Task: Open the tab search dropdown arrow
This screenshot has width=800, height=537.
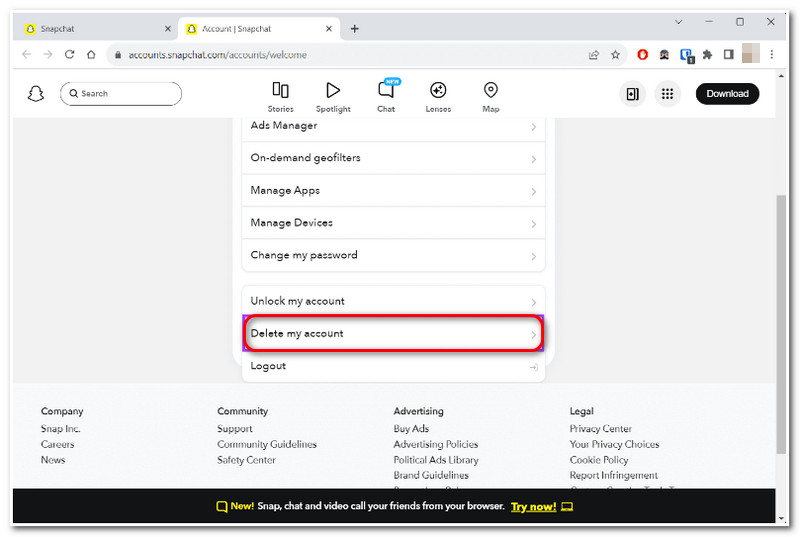Action: coord(679,22)
